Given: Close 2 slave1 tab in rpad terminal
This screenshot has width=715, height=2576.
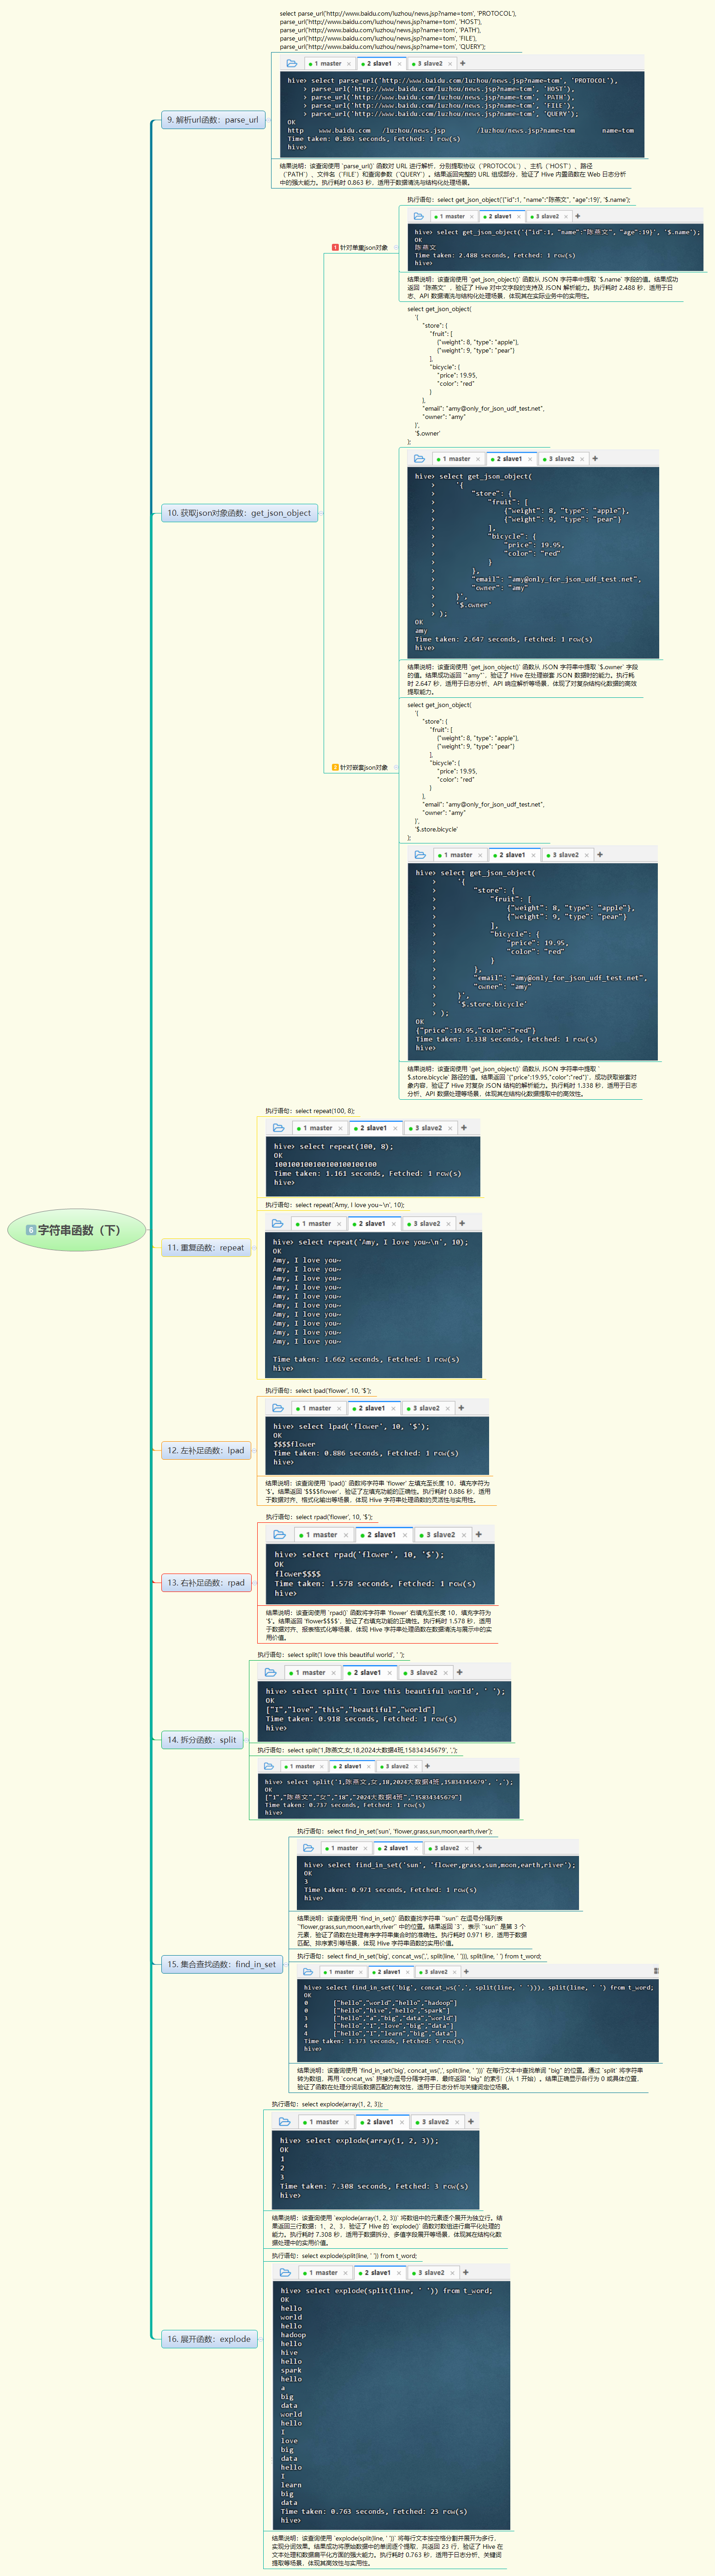Looking at the screenshot, I should pos(406,1534).
